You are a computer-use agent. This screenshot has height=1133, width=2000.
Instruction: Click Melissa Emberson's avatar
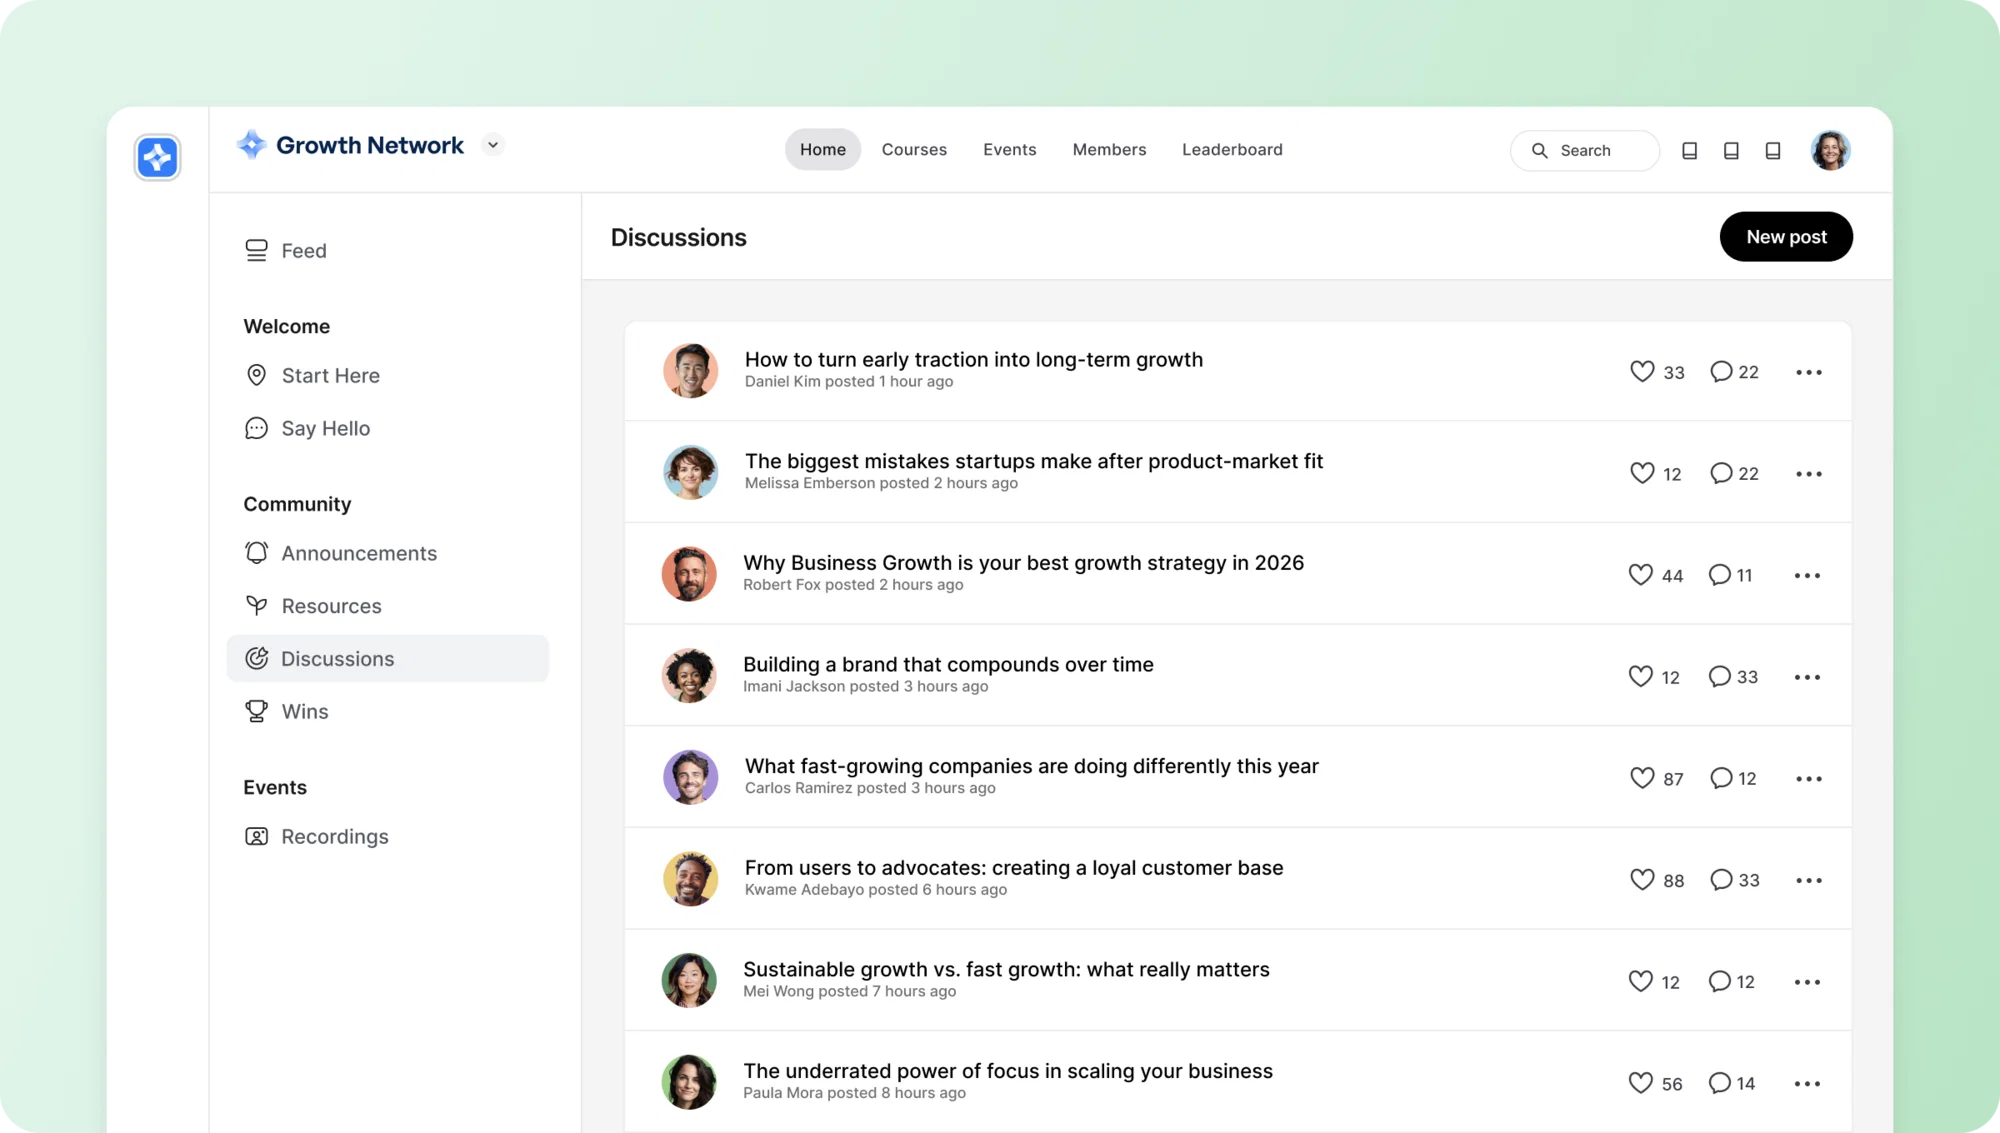point(690,472)
